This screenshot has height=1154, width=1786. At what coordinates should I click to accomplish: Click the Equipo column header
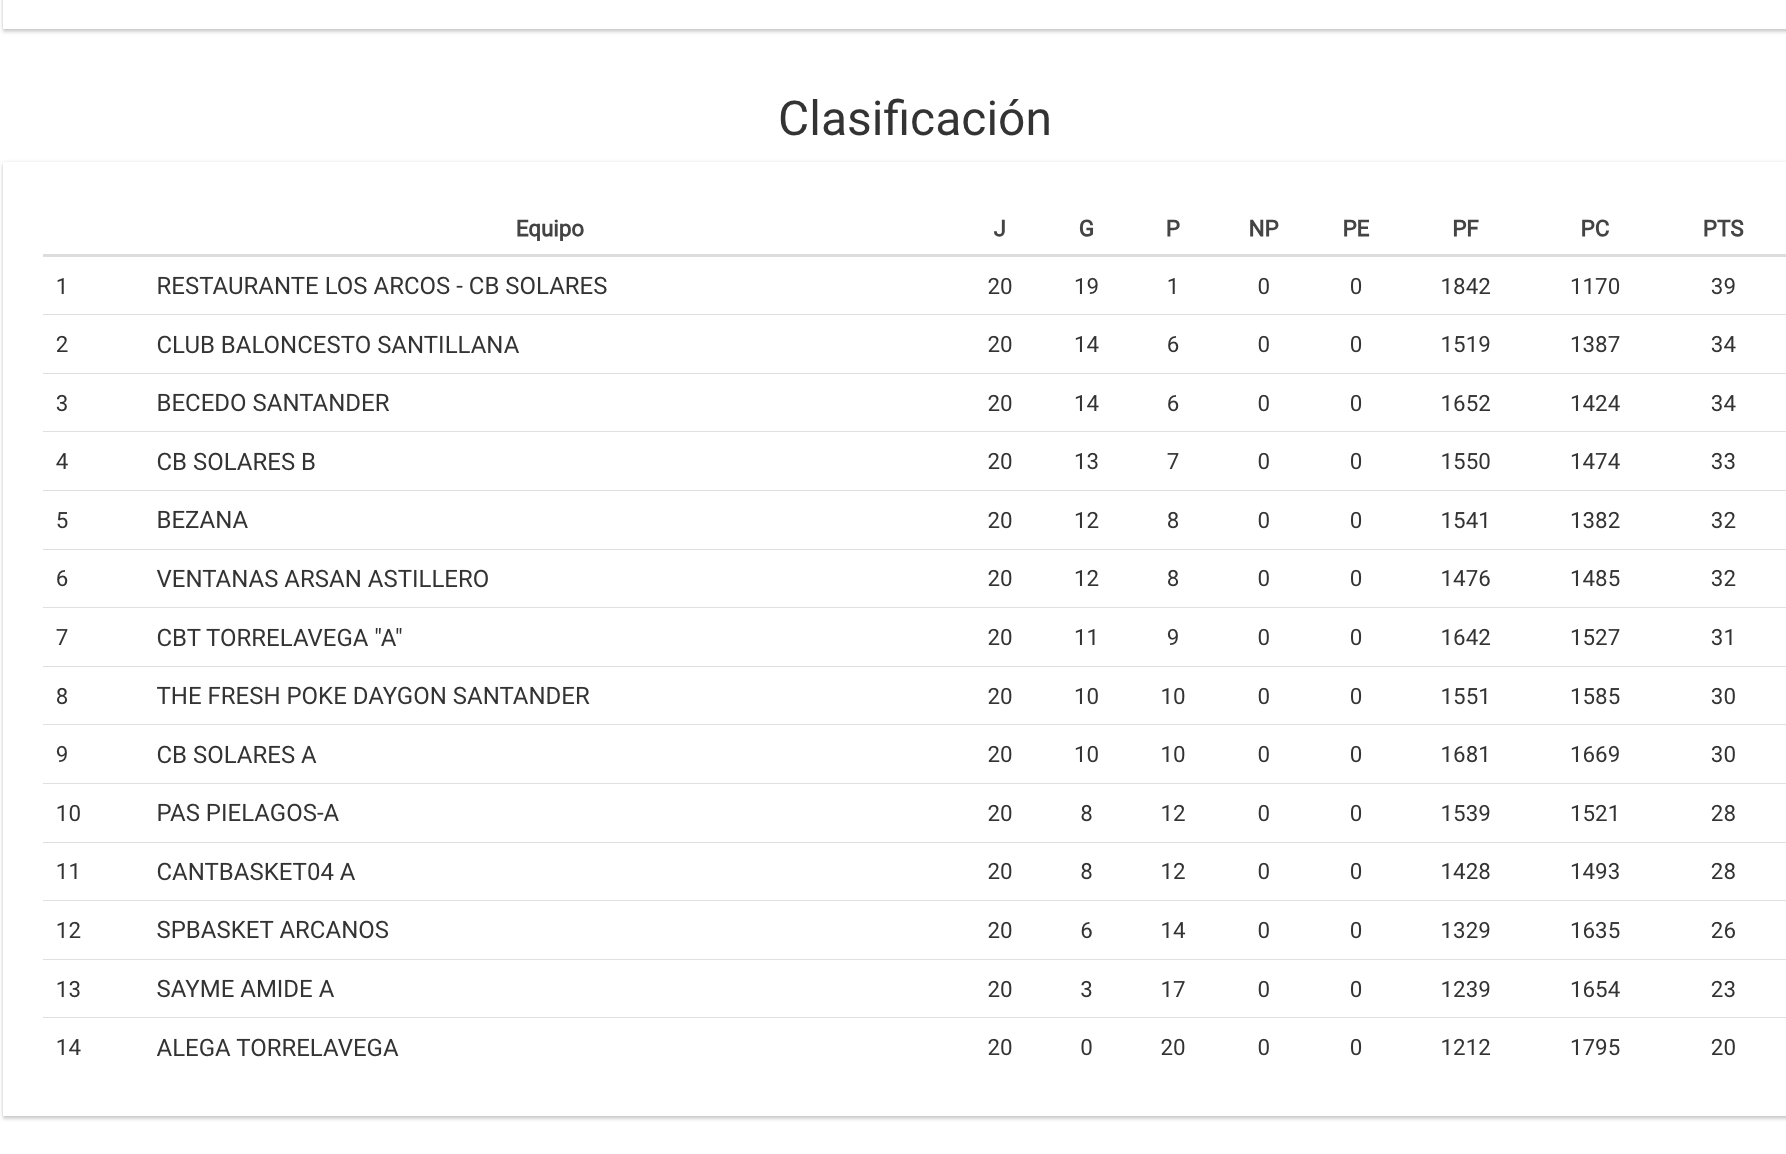(549, 229)
